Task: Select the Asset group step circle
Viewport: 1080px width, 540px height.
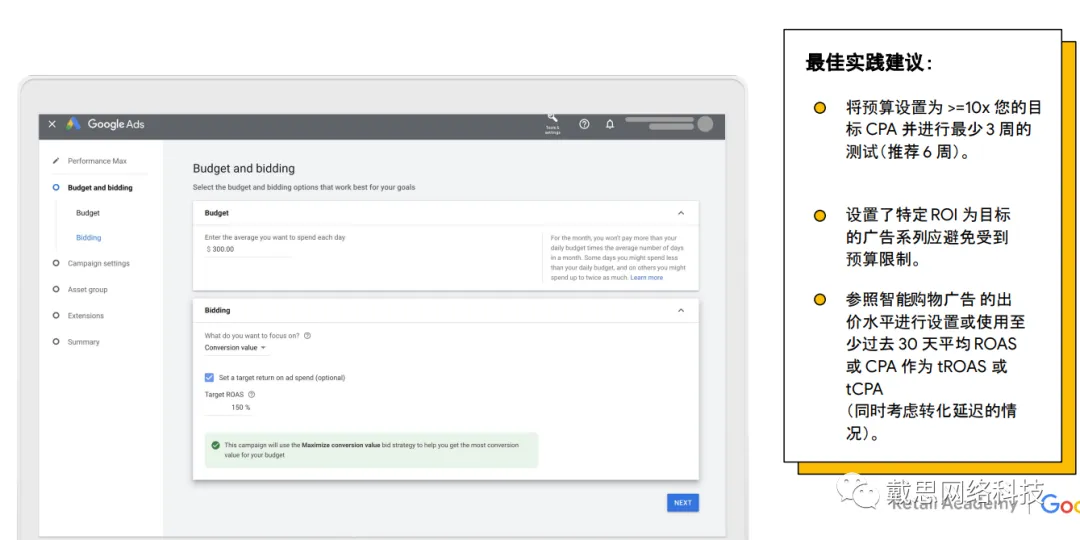Action: pos(56,289)
